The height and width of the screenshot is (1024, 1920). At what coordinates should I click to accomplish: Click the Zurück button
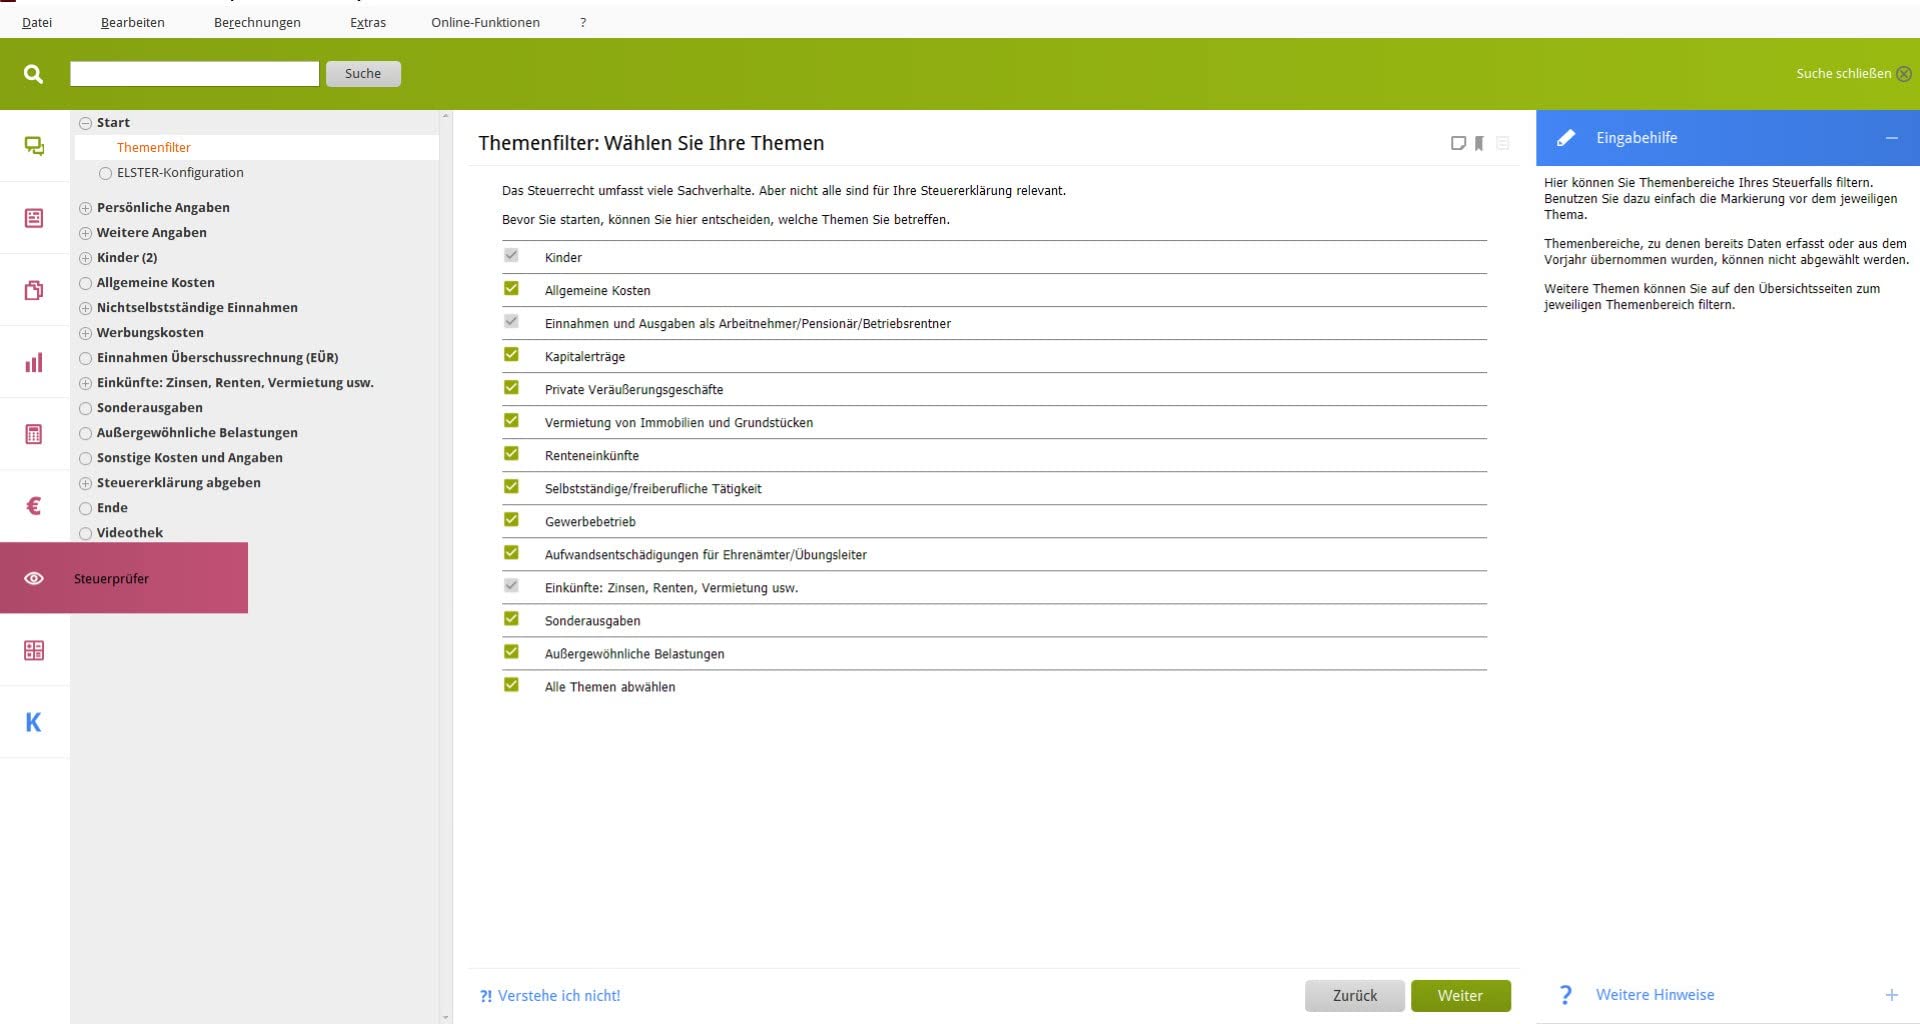pos(1355,996)
